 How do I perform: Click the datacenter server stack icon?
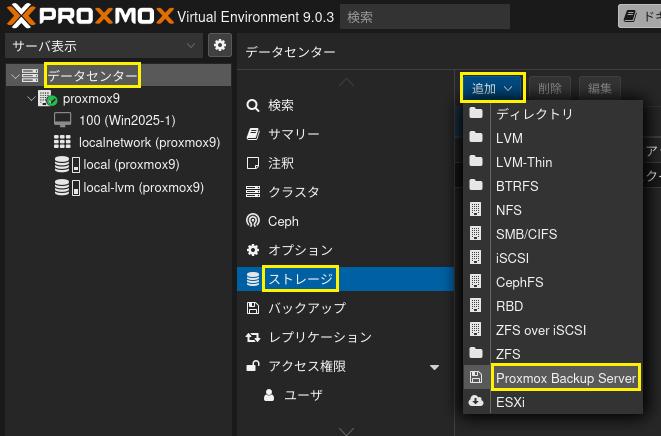coord(30,76)
